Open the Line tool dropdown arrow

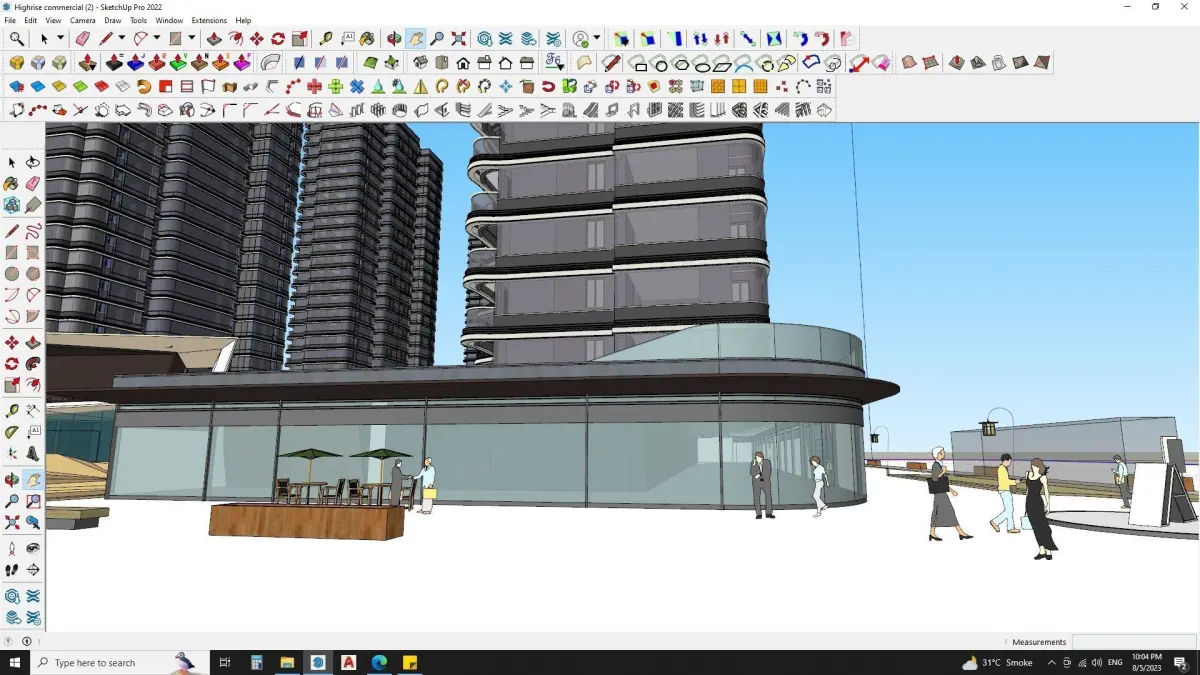pyautogui.click(x=121, y=38)
